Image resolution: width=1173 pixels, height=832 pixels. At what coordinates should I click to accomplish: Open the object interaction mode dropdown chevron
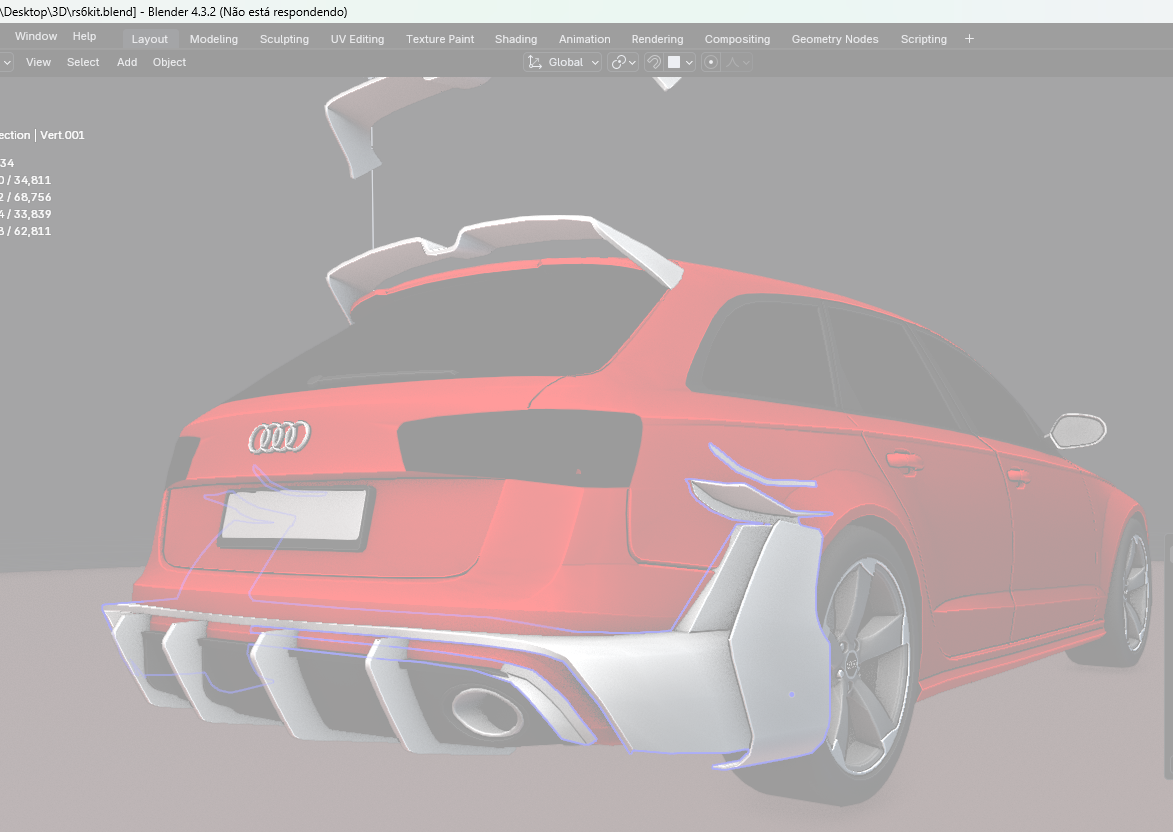coord(6,62)
